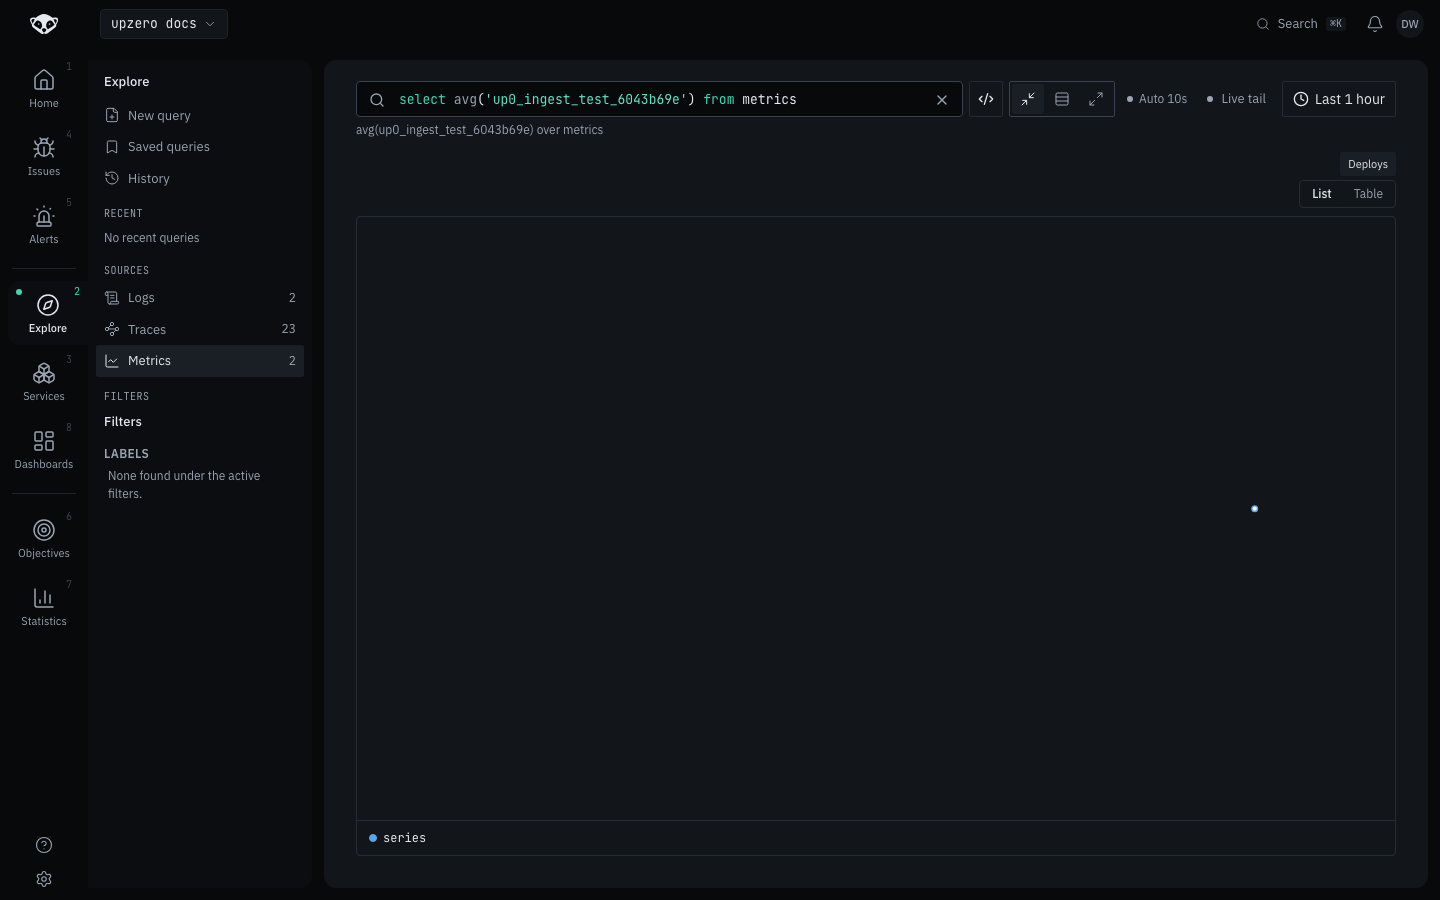1440x900 pixels.
Task: Click into the query input field
Action: tap(659, 99)
